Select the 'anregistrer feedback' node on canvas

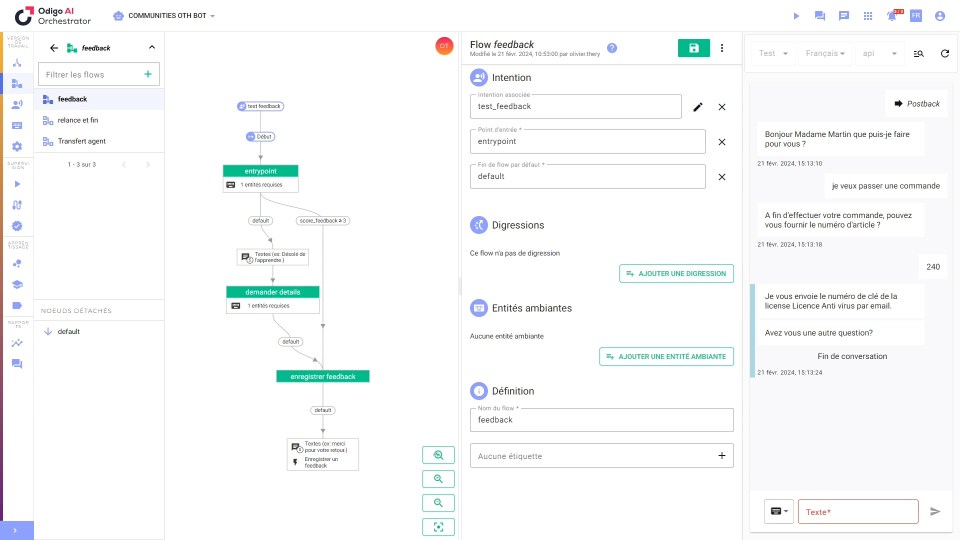(323, 376)
